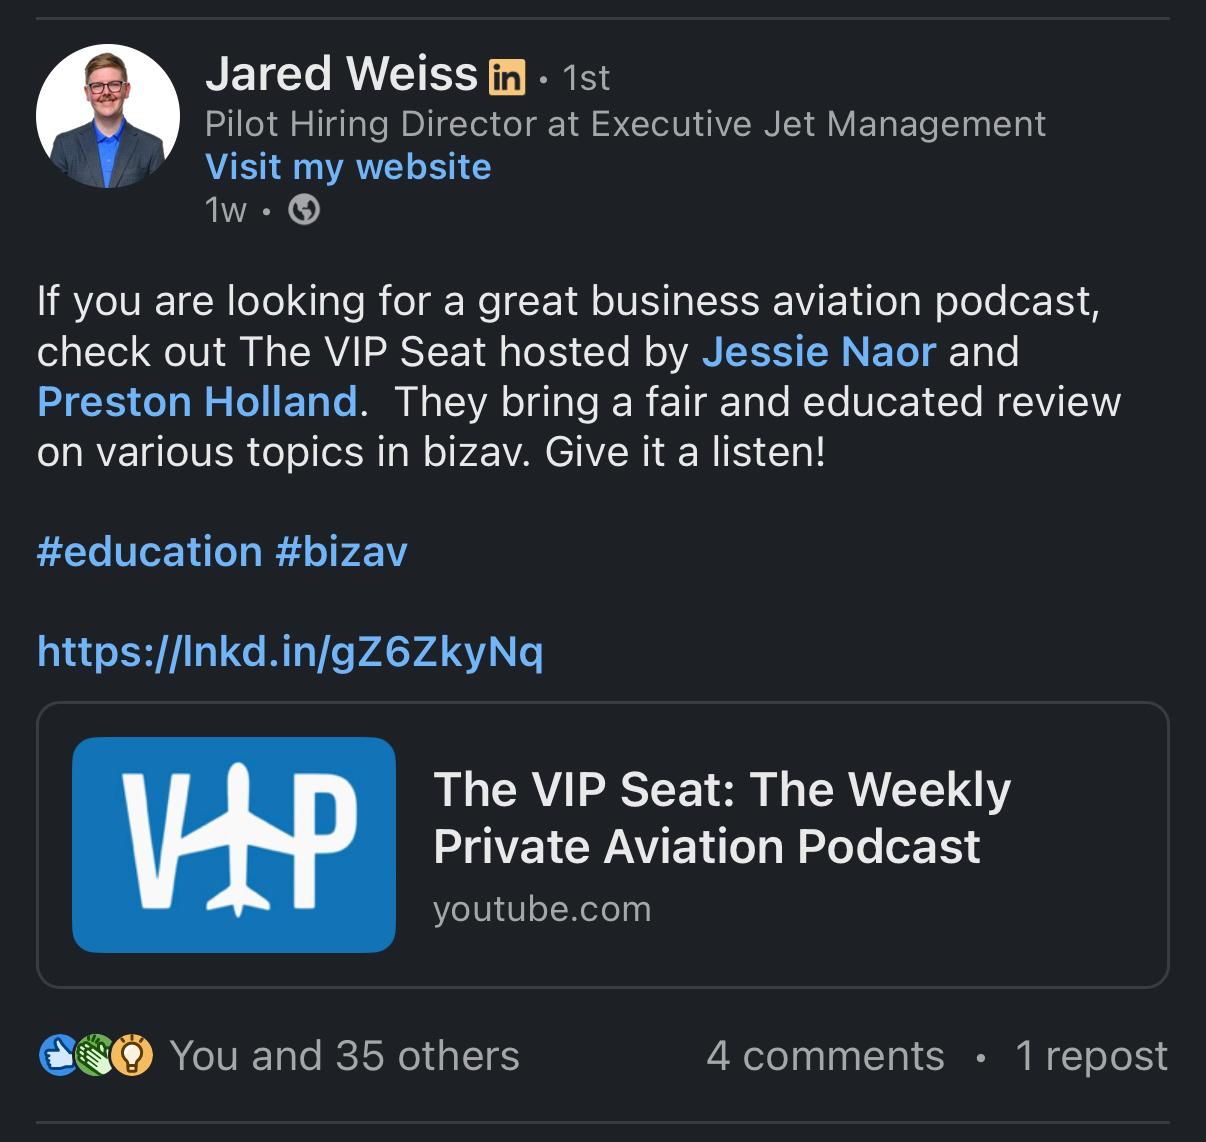
Task: Tap the #education hashtag
Action: 150,552
